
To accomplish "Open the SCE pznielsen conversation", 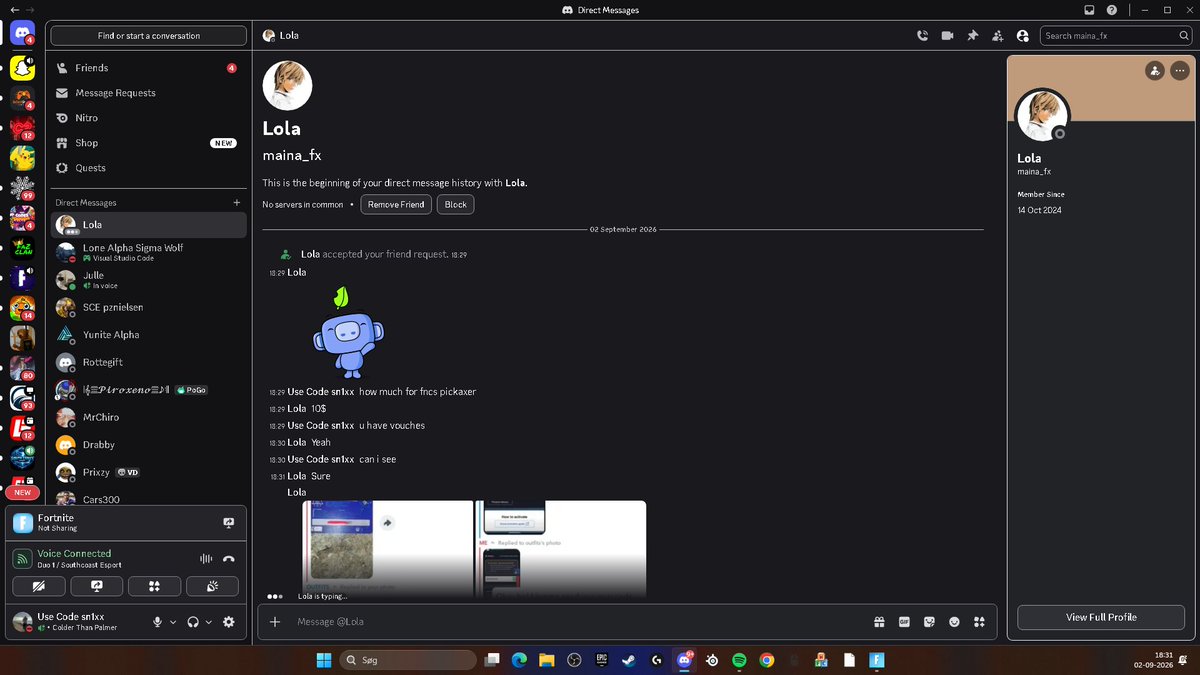I will click(x=148, y=307).
